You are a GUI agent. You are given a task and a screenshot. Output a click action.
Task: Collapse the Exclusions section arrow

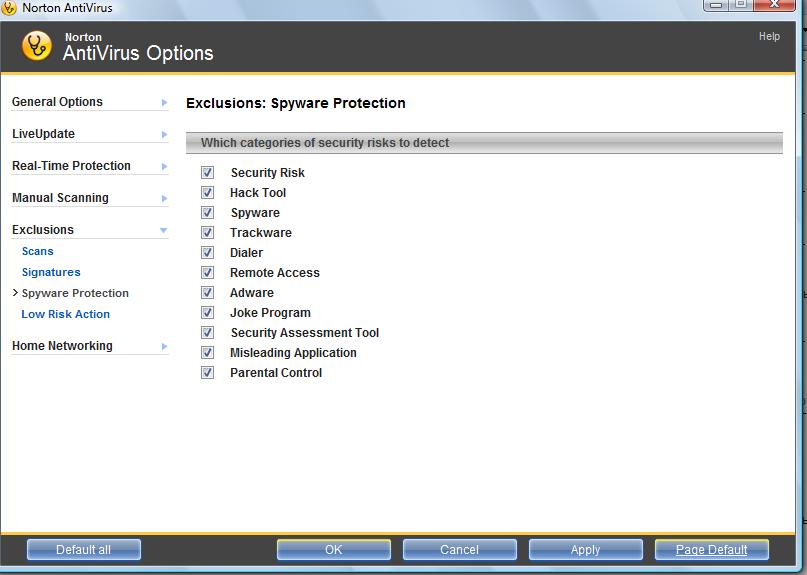coord(164,230)
